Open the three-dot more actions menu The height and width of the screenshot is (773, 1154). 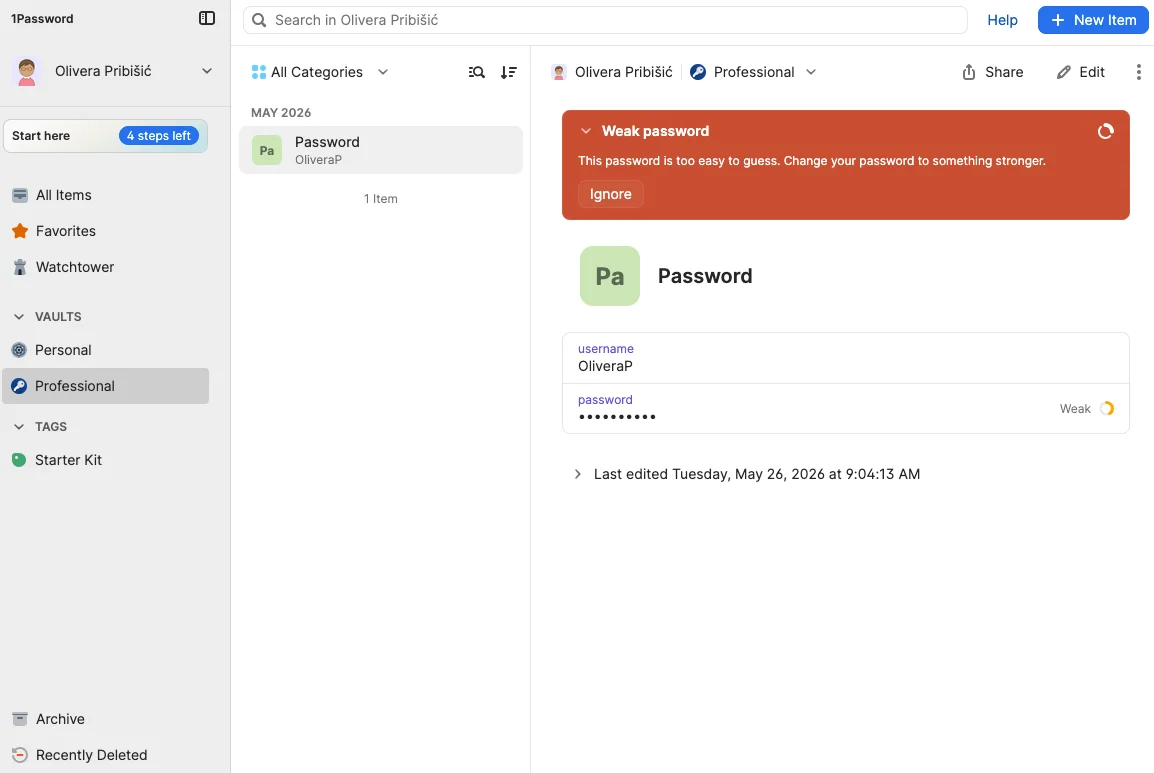[x=1139, y=72]
